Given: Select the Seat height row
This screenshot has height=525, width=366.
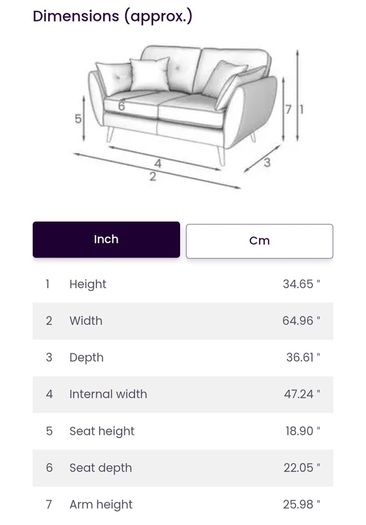Looking at the screenshot, I should 183,431.
